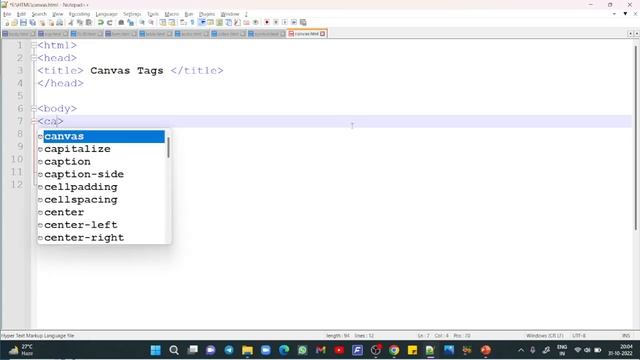Viewport: 640px width, 360px height.
Task: Choose canvas in the autocomplete list
Action: click(x=104, y=136)
